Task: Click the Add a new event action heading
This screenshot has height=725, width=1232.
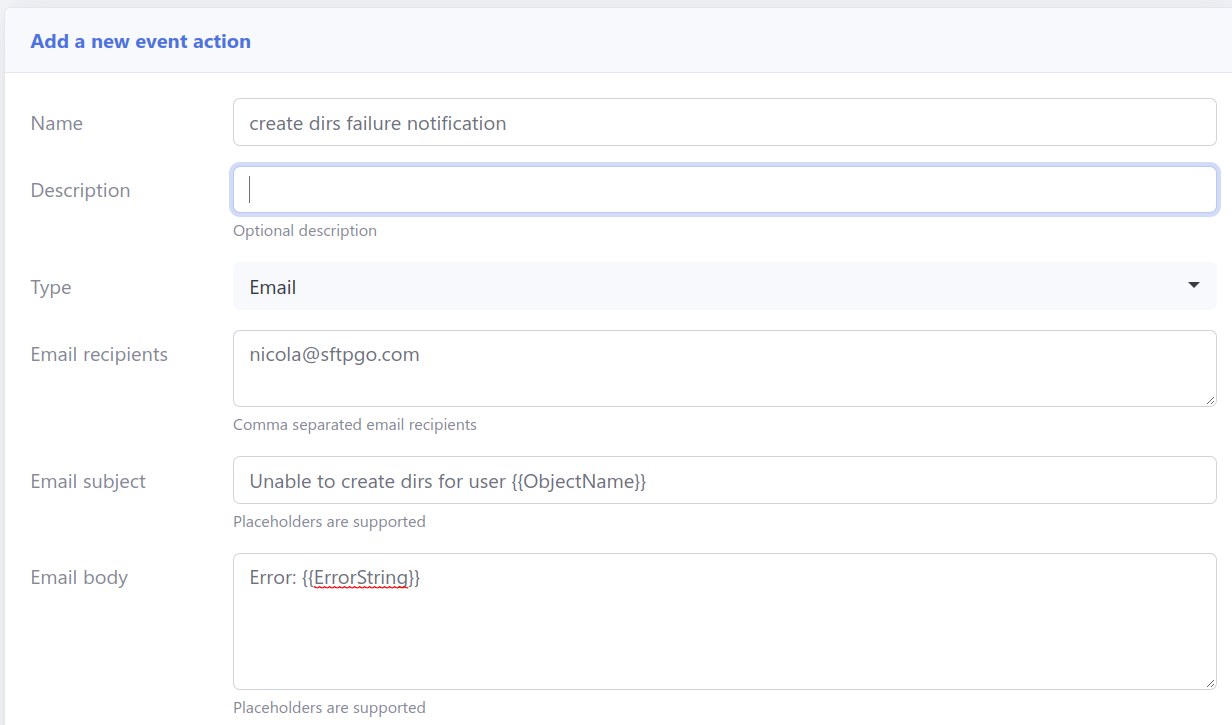Action: pyautogui.click(x=140, y=41)
